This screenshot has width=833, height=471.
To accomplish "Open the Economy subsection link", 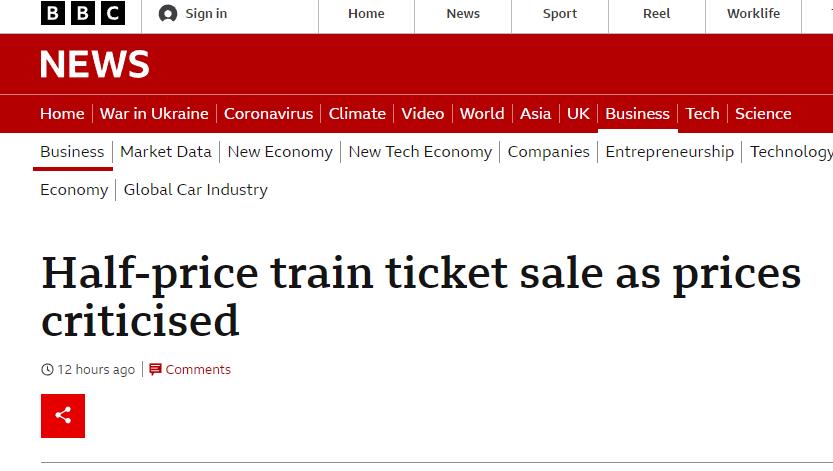I will [74, 190].
